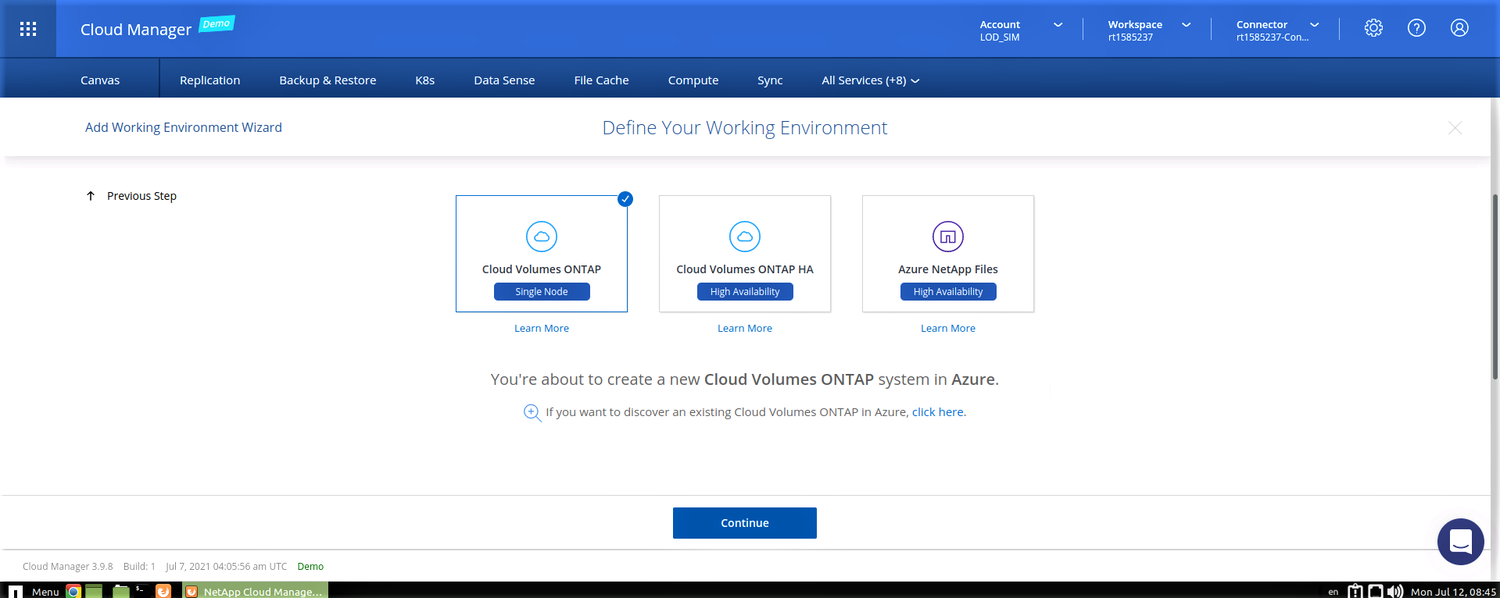Image resolution: width=1500 pixels, height=598 pixels.
Task: Open the chat support bubble
Action: pos(1460,542)
